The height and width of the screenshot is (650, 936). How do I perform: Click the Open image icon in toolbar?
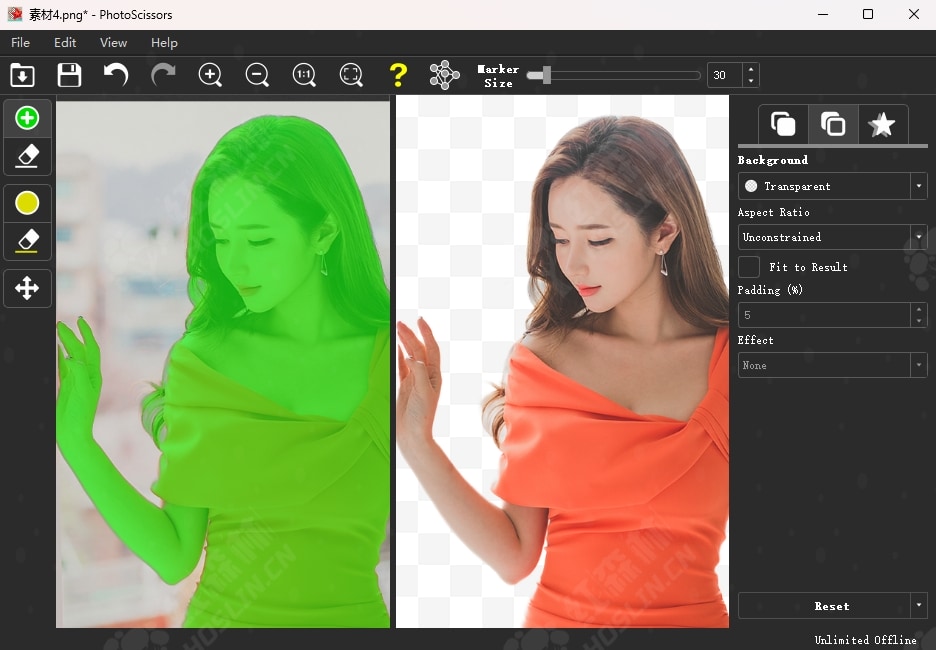click(x=22, y=75)
